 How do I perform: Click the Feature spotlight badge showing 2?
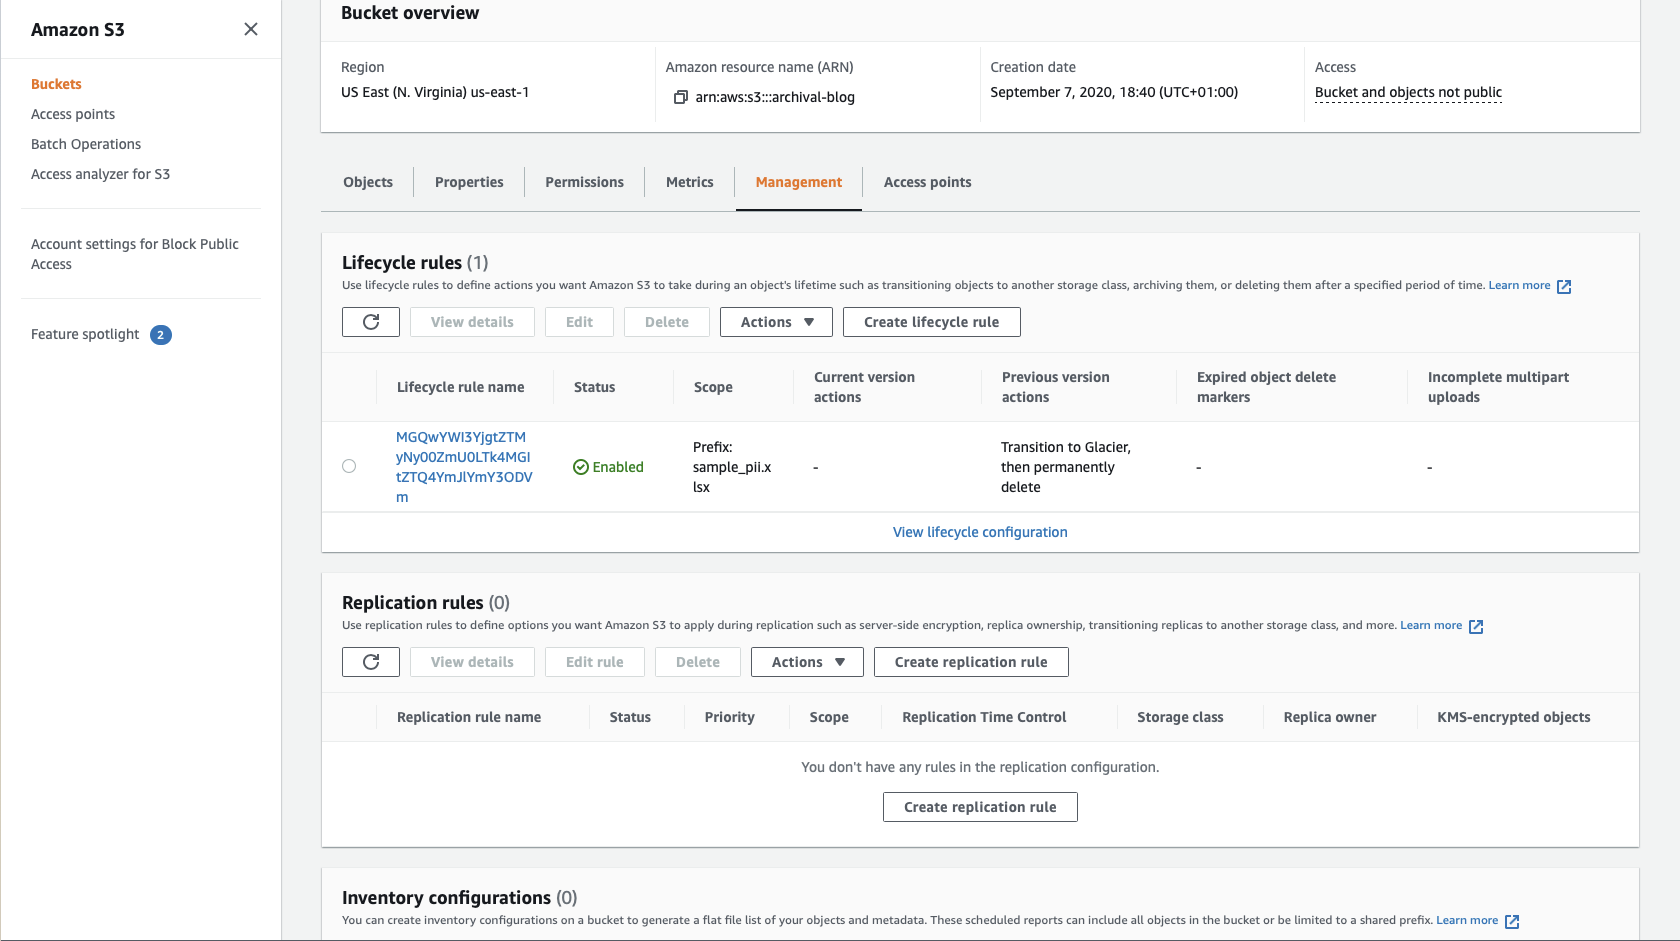click(x=161, y=335)
